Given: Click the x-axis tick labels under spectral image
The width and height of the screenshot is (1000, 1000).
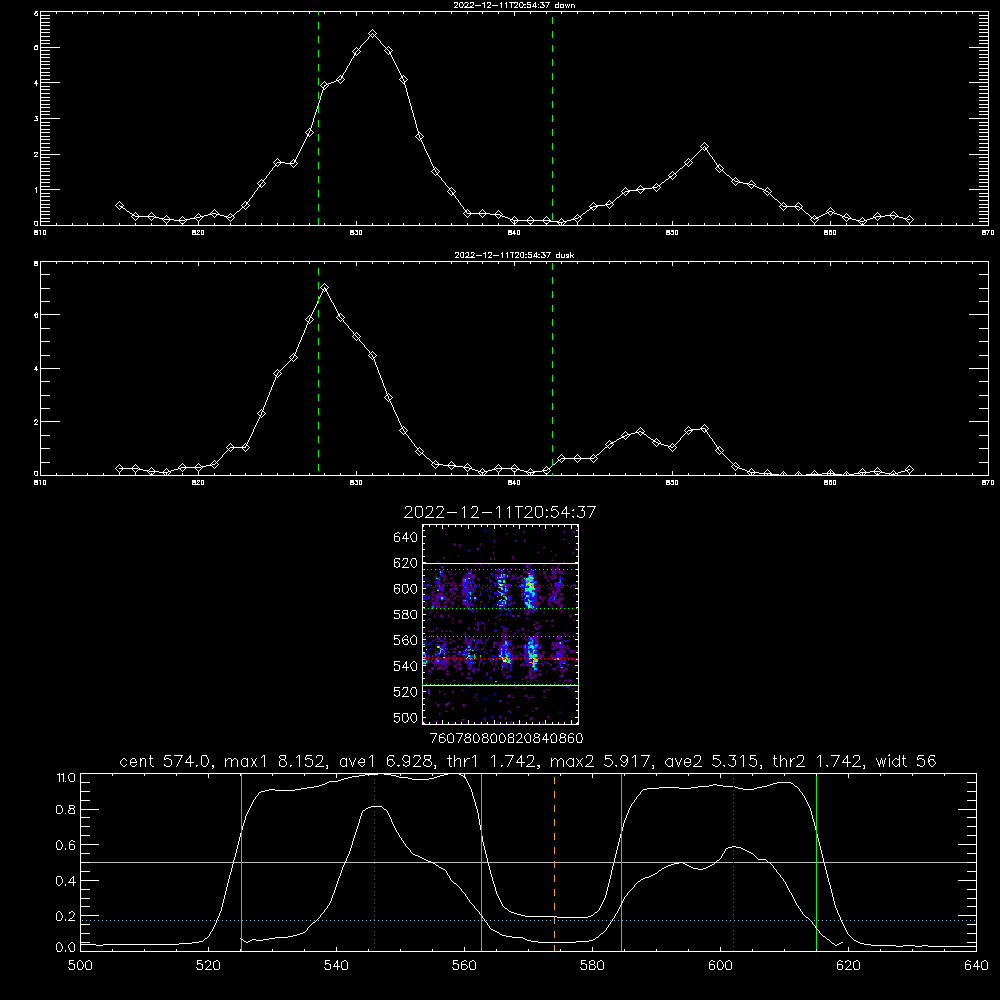Looking at the screenshot, I should pos(506,739).
